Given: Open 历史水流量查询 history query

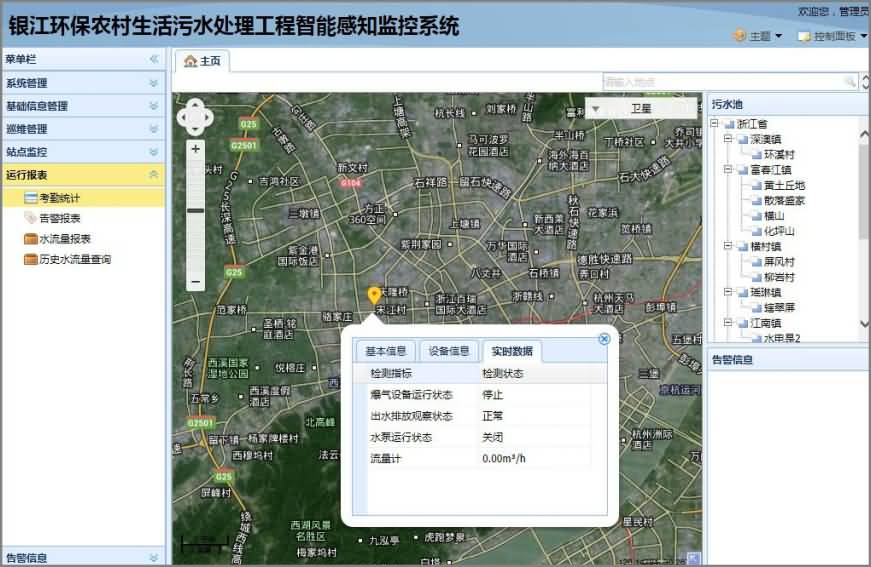Looking at the screenshot, I should click(x=74, y=259).
